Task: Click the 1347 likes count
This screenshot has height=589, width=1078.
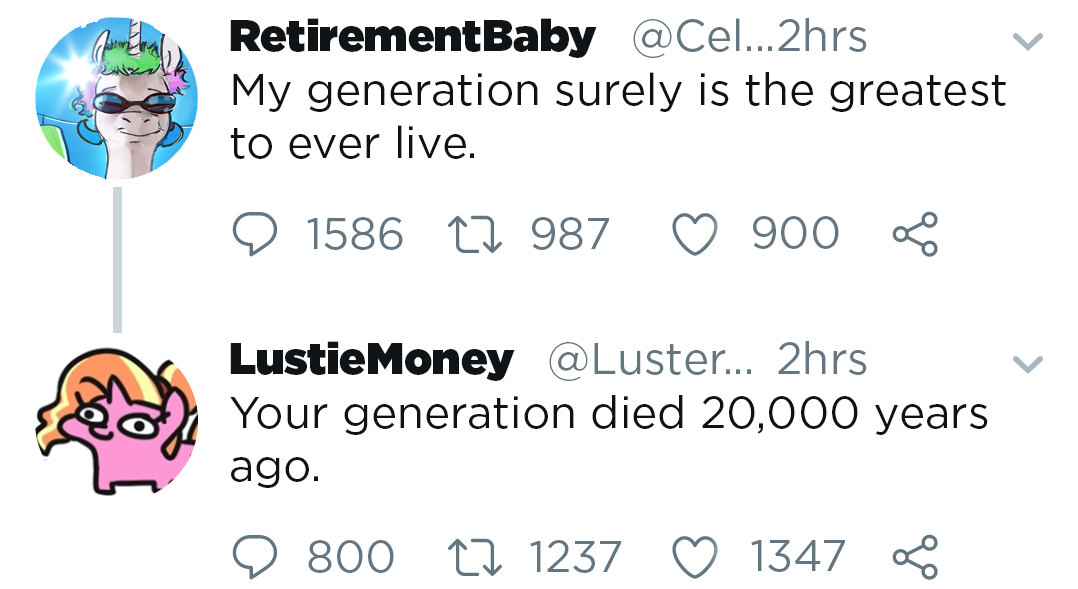Action: click(798, 557)
